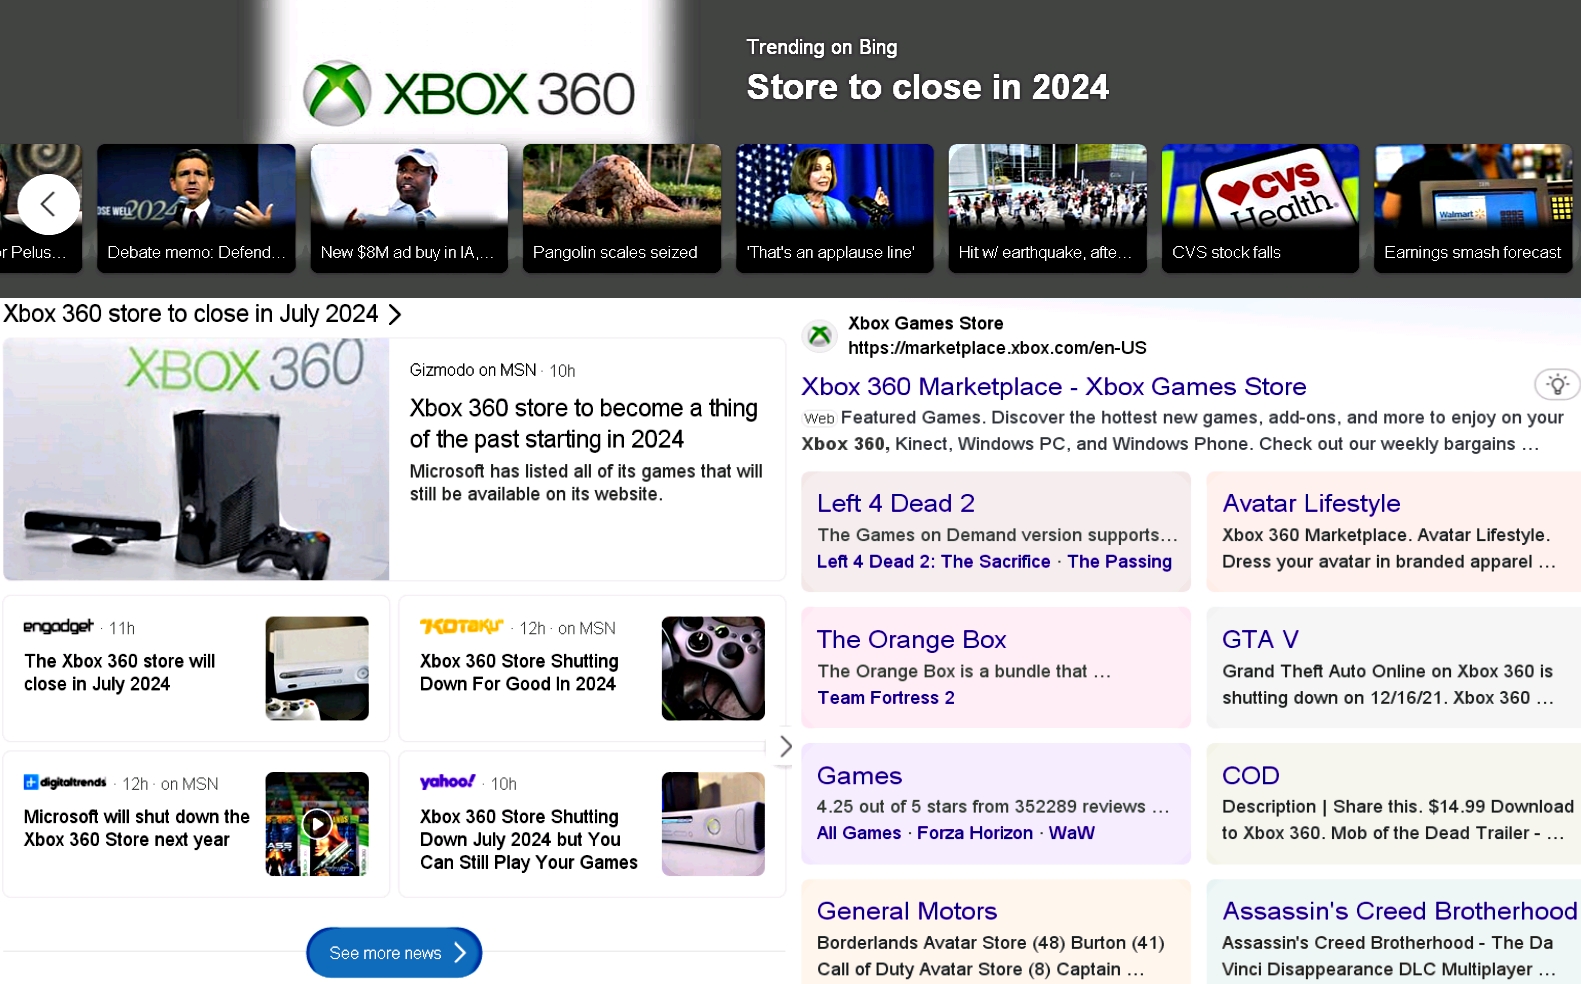Open Forza Horizon link
This screenshot has width=1581, height=984.
coord(975,833)
